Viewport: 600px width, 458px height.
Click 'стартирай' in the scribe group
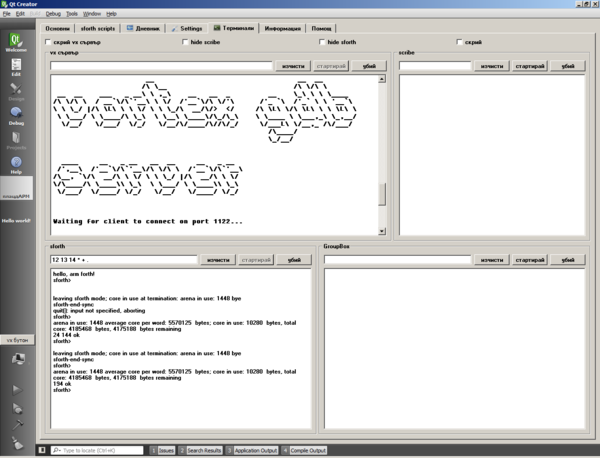tap(530, 66)
